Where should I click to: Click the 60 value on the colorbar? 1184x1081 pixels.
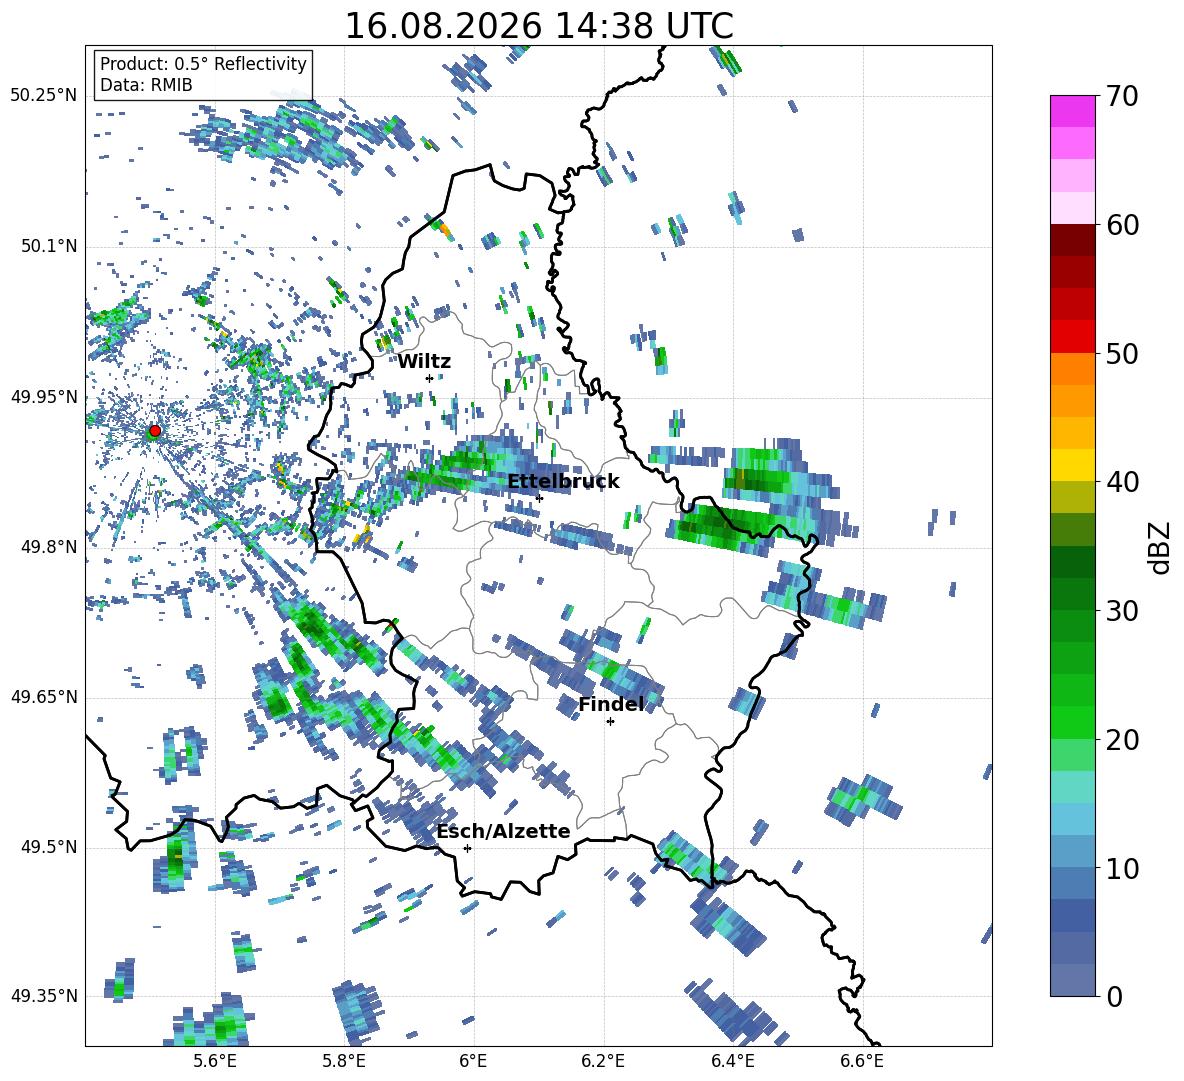[1124, 225]
